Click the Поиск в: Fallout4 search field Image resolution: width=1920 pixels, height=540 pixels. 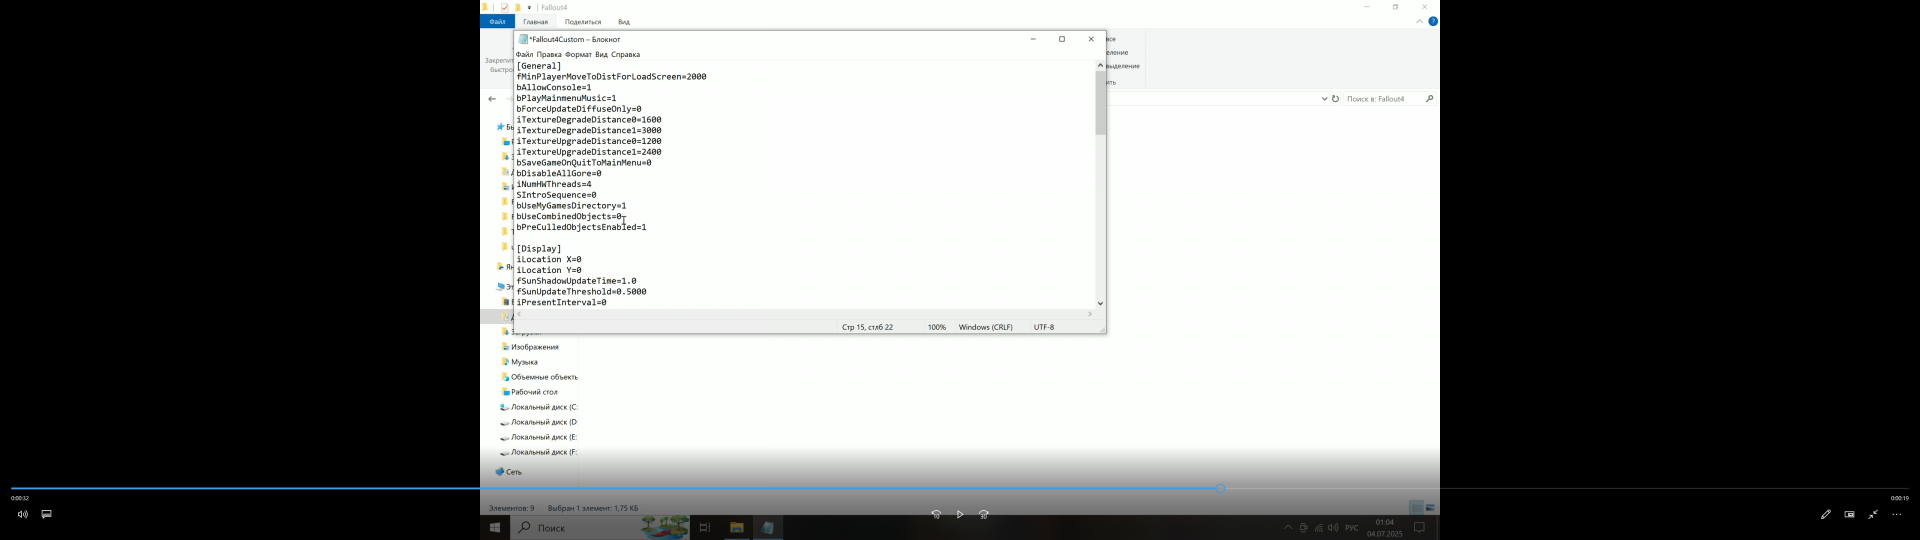pyautogui.click(x=1382, y=99)
